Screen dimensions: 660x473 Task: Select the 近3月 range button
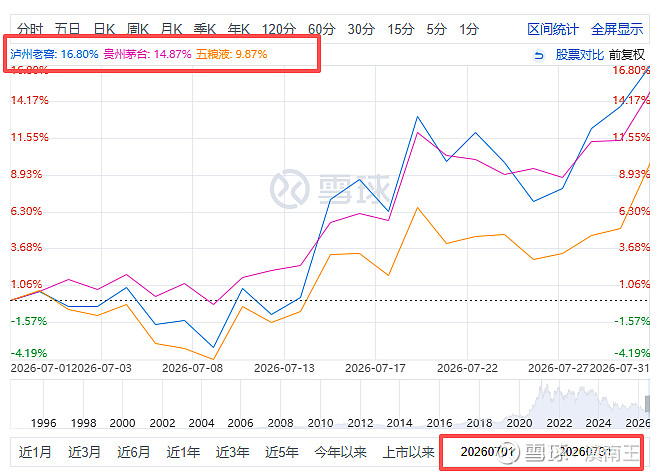click(x=84, y=452)
